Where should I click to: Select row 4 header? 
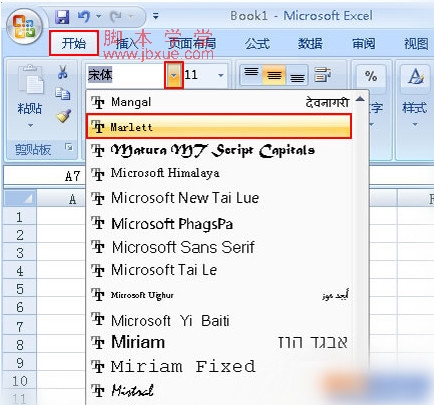click(20, 271)
